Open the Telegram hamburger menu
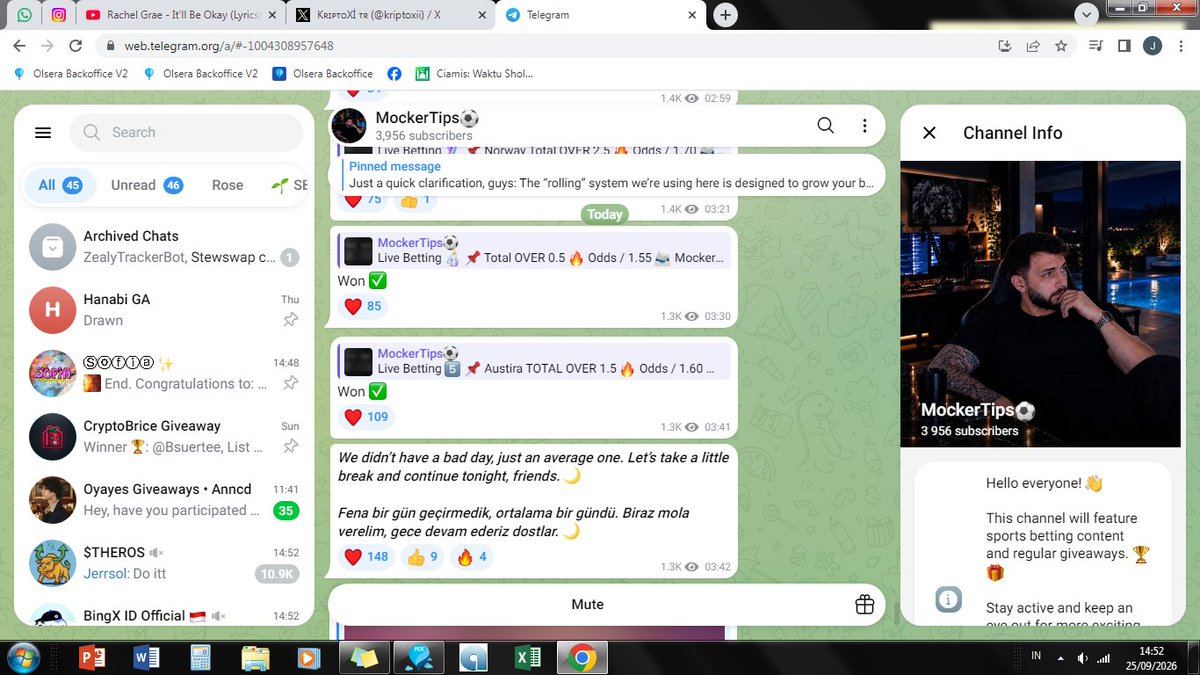The image size is (1200, 675). click(42, 133)
